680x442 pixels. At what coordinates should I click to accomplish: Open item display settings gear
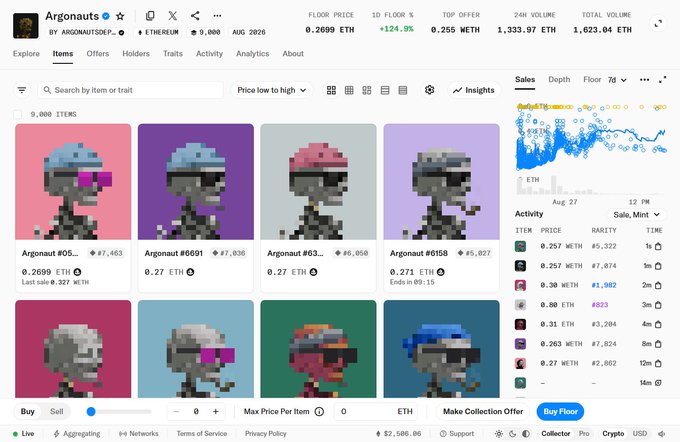[x=429, y=90]
